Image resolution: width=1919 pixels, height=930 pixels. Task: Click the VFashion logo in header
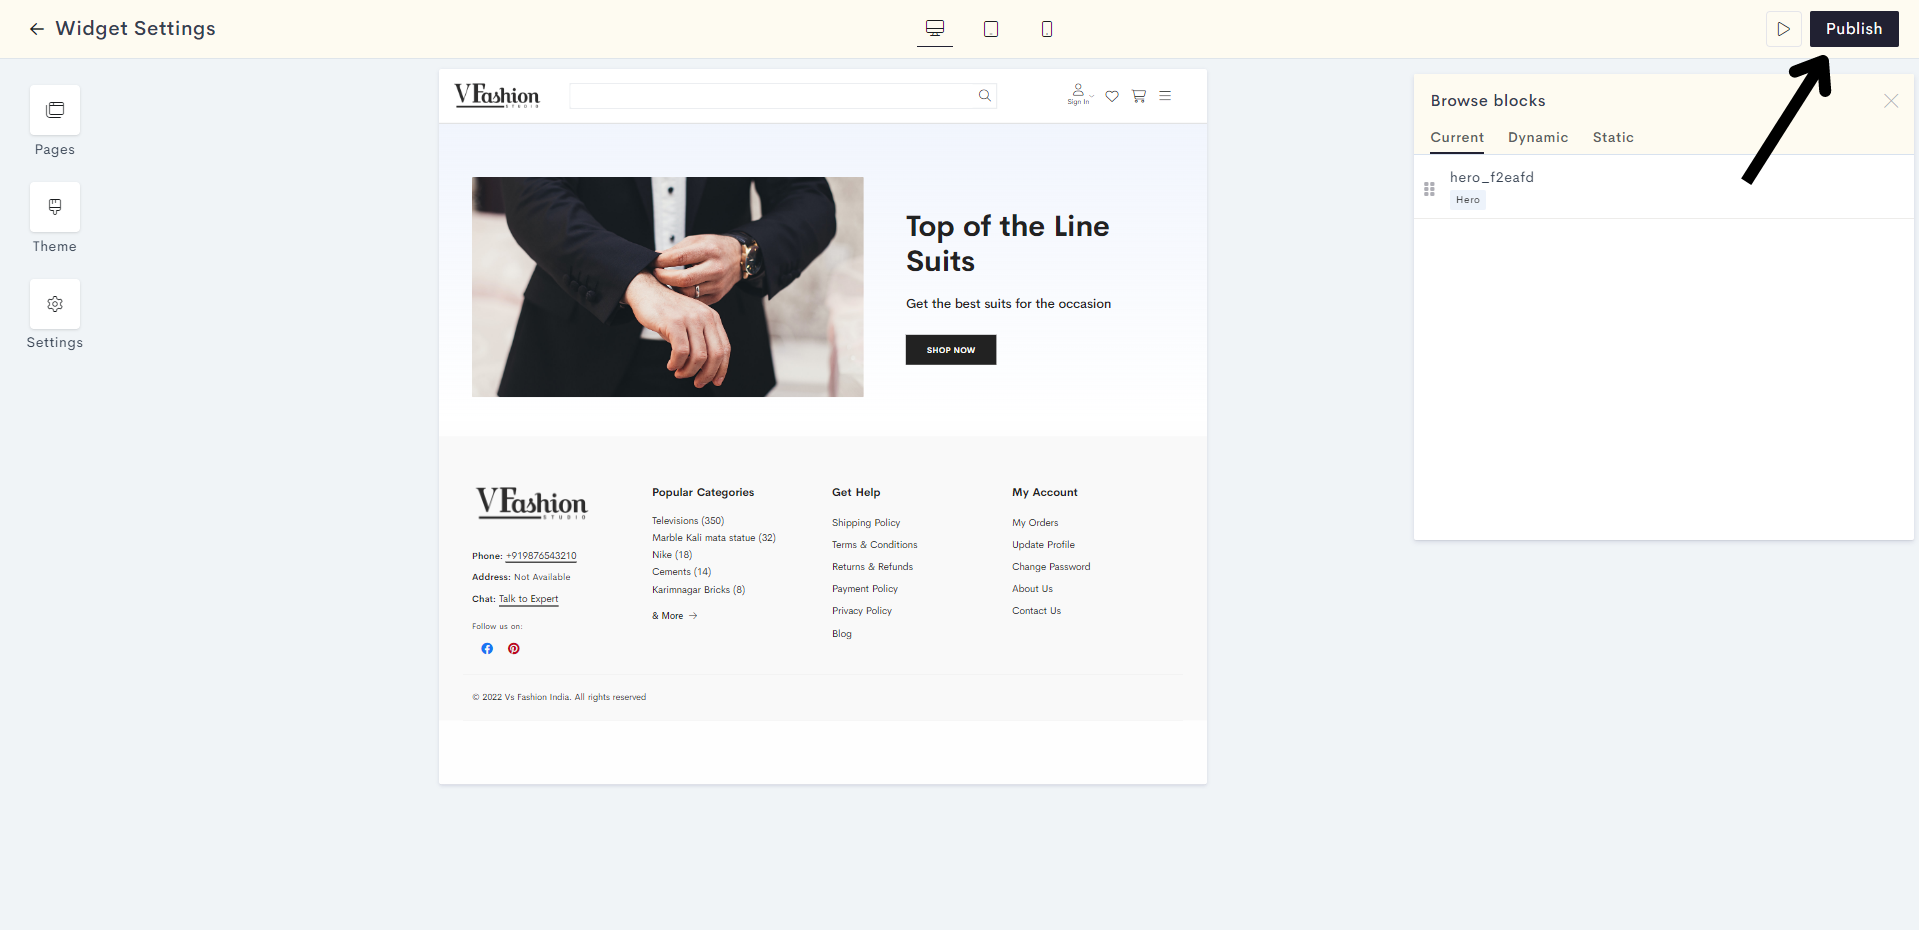pos(497,95)
